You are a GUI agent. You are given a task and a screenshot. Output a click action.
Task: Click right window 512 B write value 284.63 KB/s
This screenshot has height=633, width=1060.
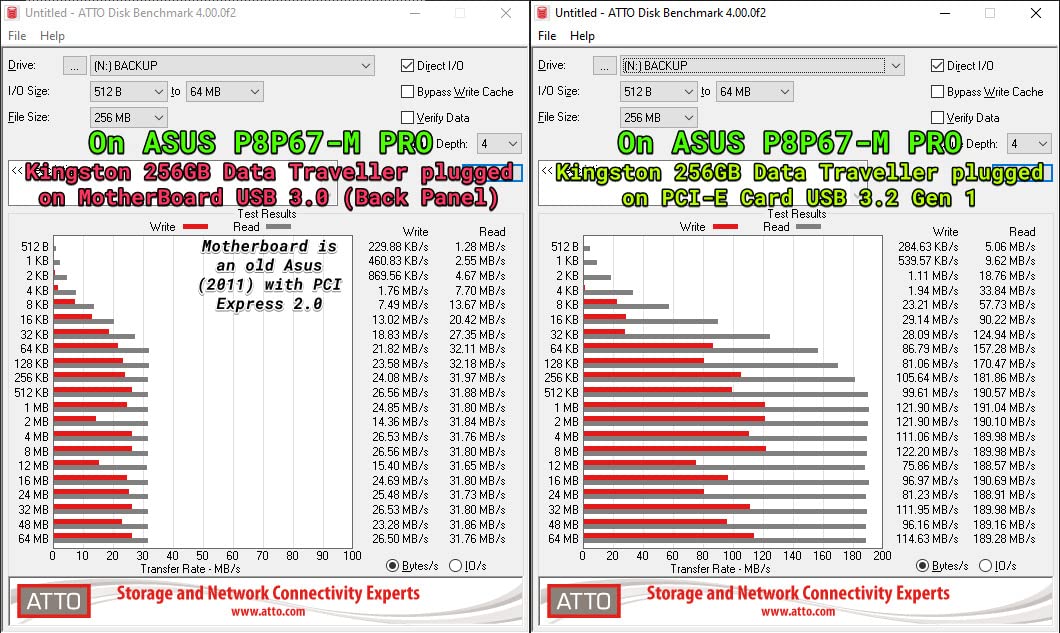[x=928, y=247]
